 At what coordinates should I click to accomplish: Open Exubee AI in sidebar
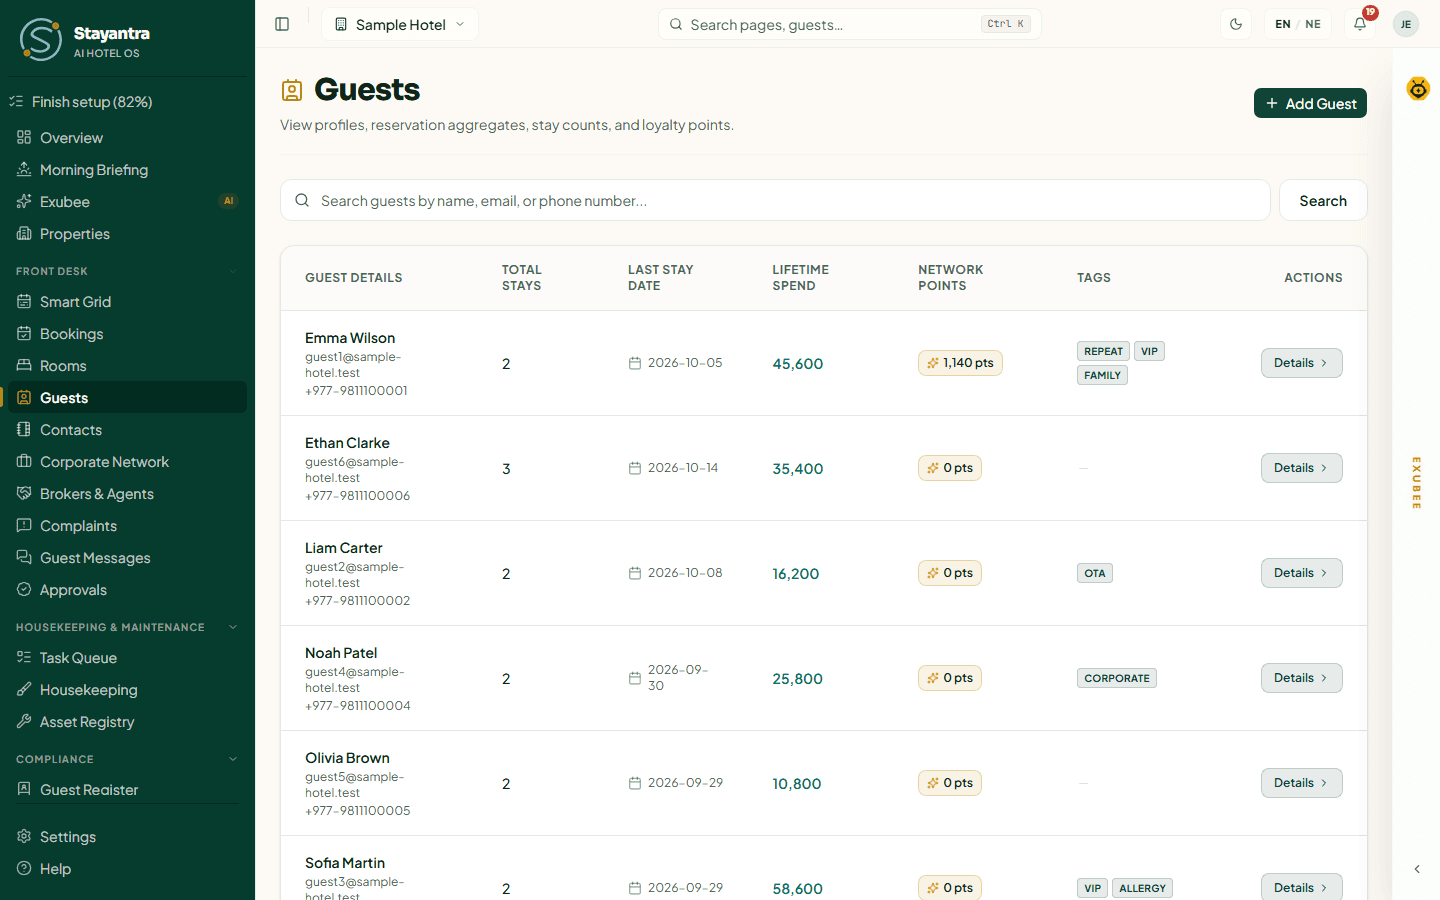click(127, 202)
